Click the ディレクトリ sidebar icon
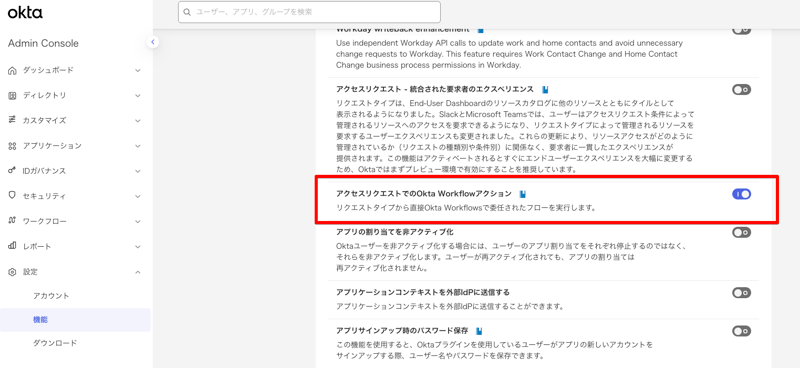 coord(13,95)
